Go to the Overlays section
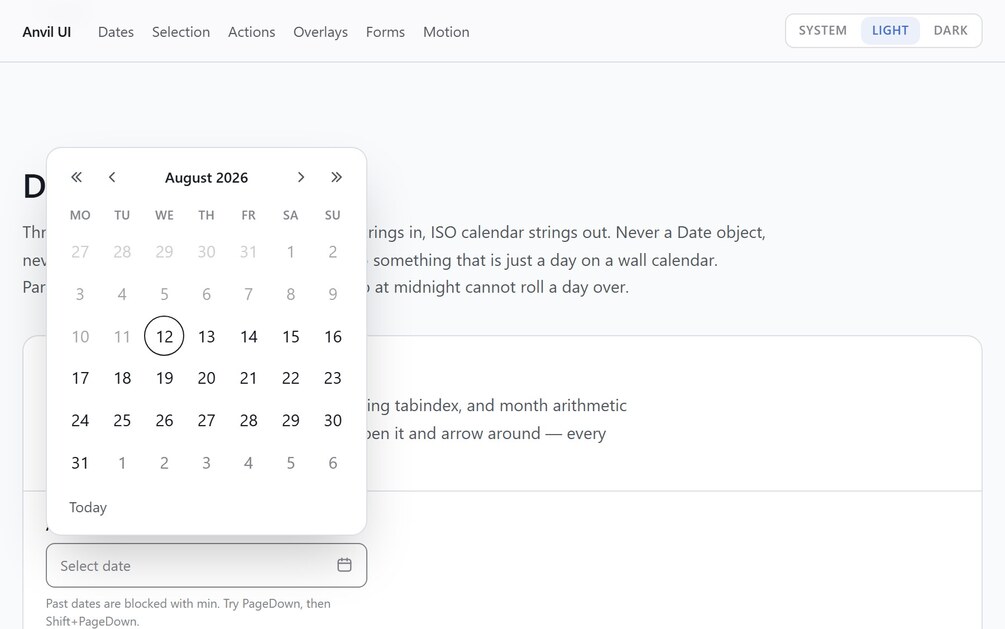Image resolution: width=1005 pixels, height=629 pixels. 320,32
